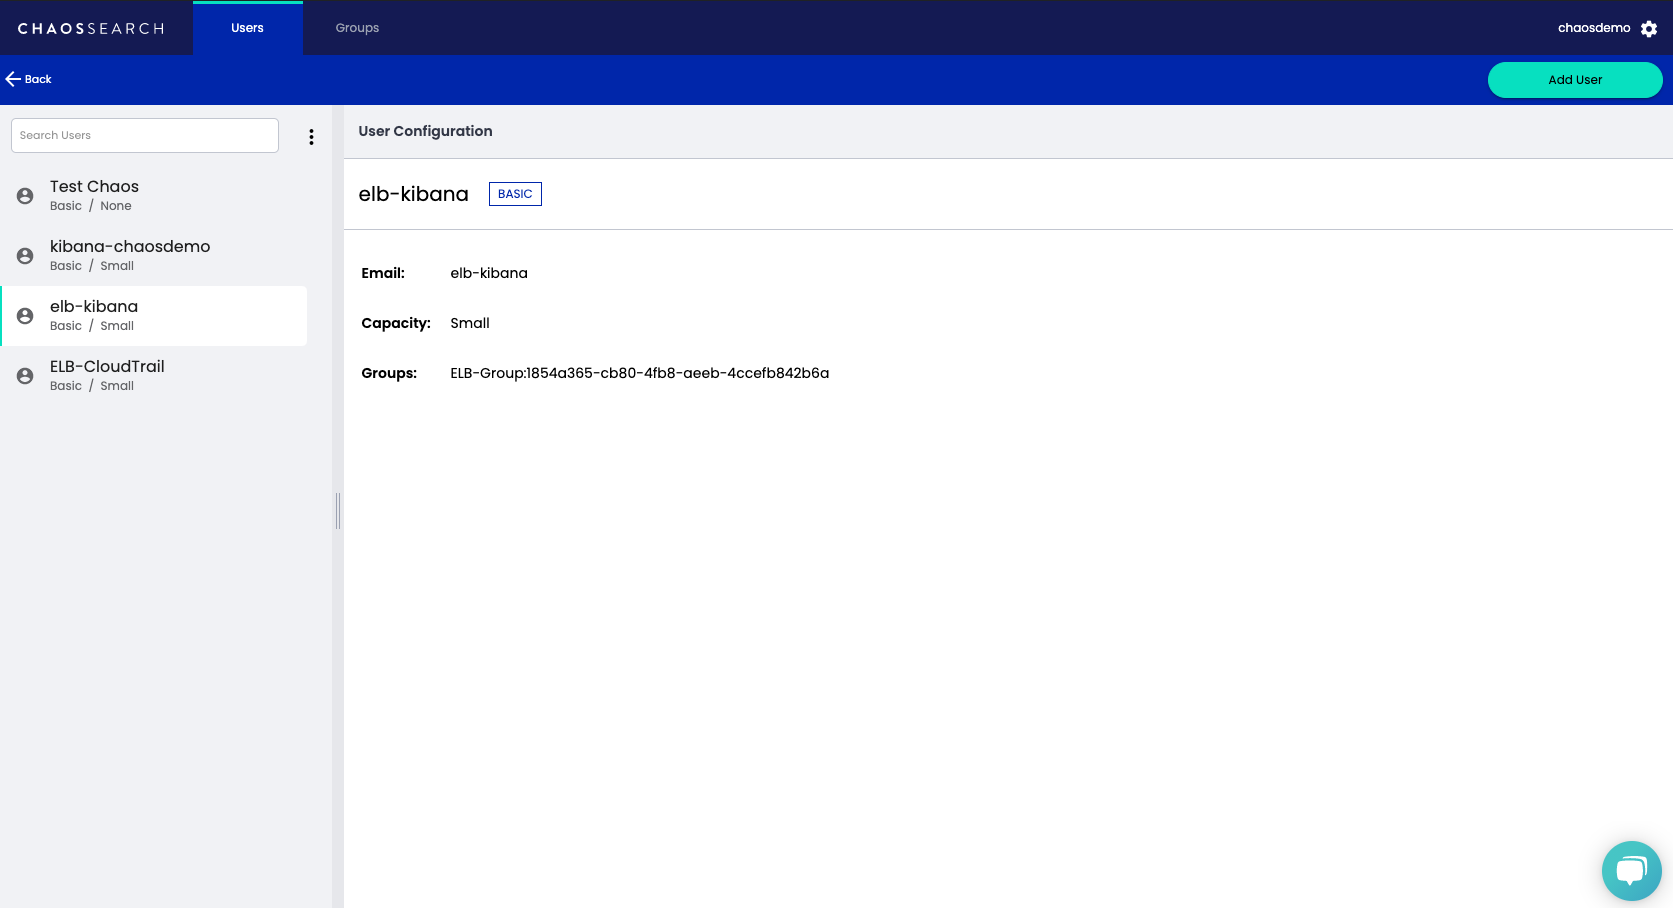Screen dimensions: 1673x908
Task: Click the BASIC badge beside elb-kibana
Action: tap(515, 194)
